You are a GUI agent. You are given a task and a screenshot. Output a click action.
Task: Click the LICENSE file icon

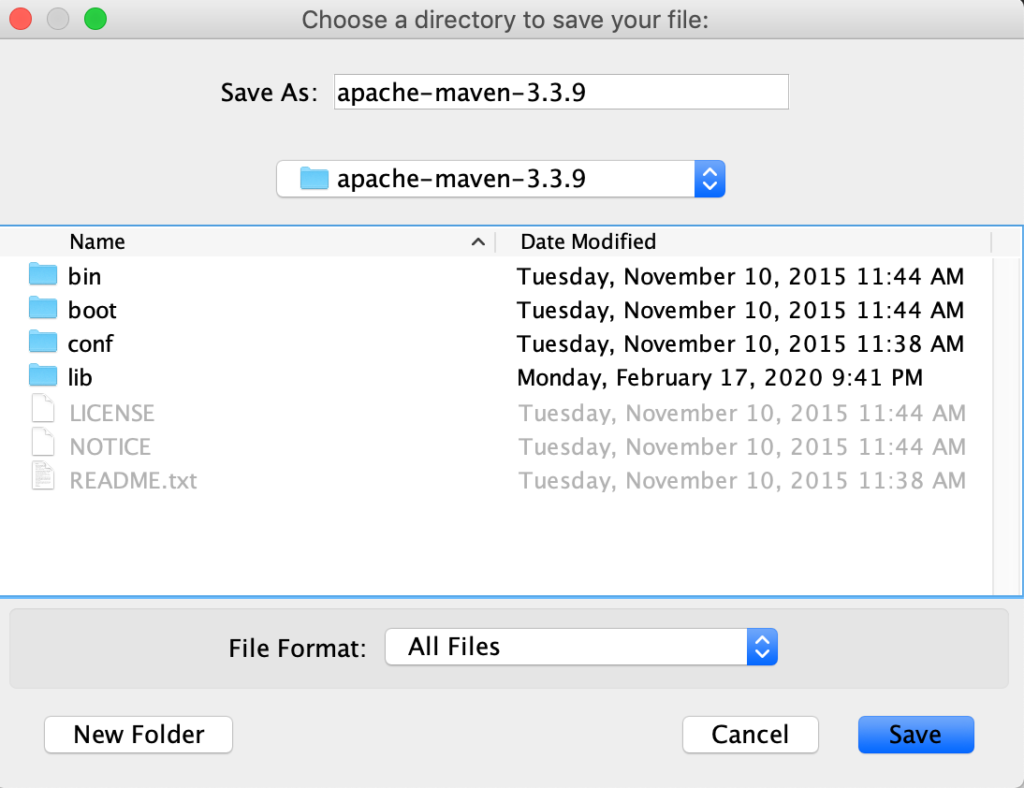click(x=43, y=411)
